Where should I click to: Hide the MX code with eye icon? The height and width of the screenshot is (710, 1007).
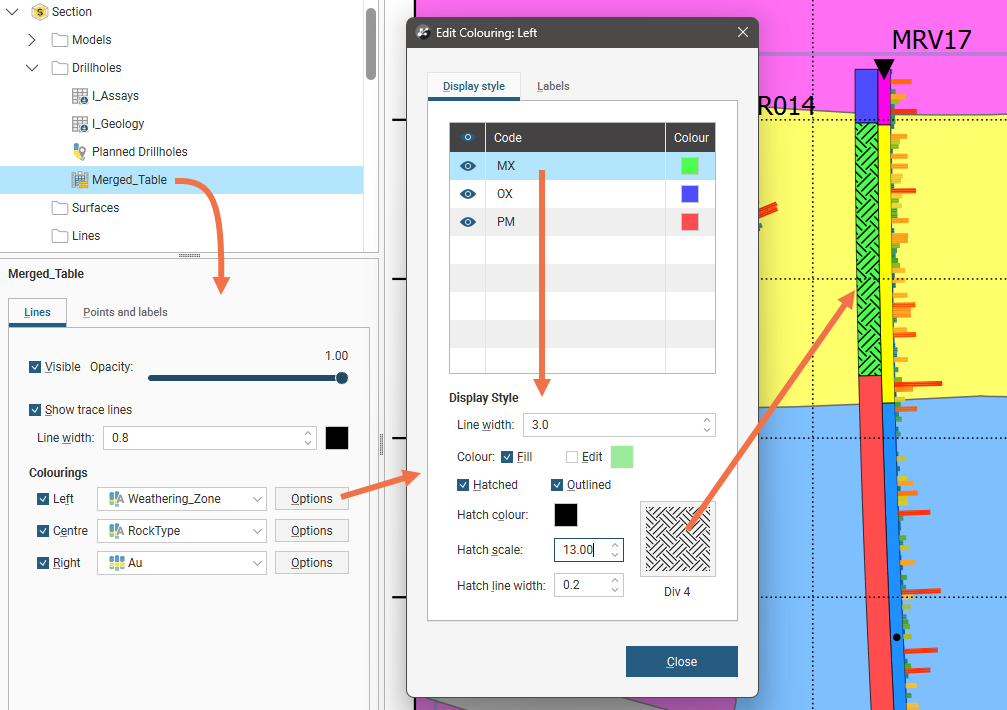pyautogui.click(x=467, y=166)
